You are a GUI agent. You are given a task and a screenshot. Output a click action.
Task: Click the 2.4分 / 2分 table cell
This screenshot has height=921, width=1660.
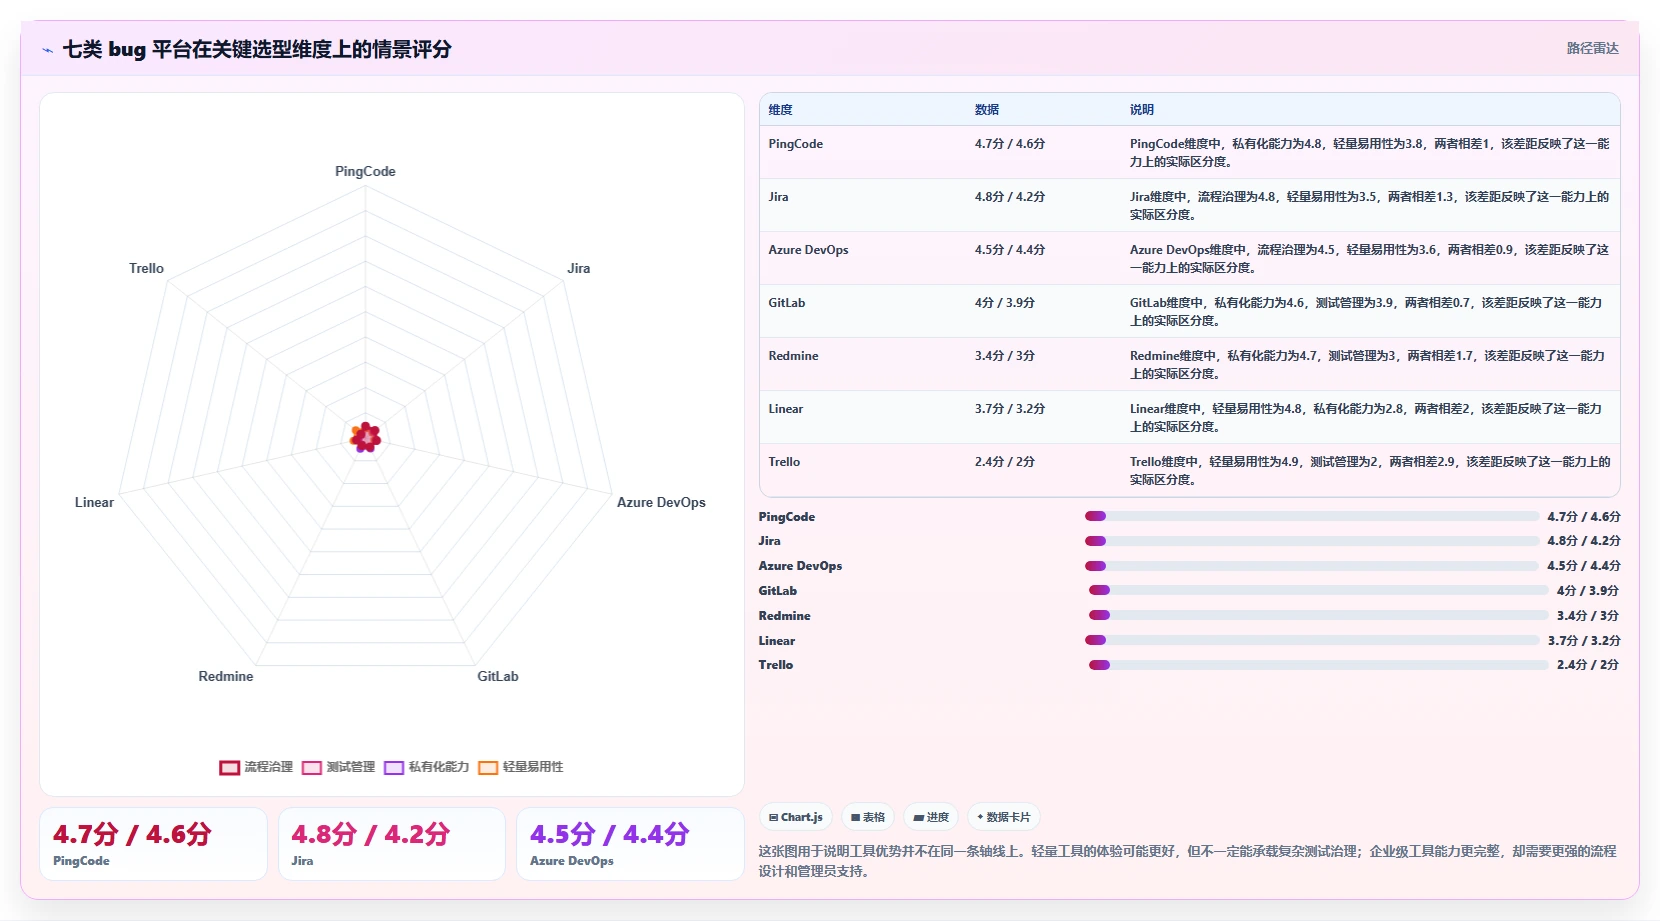[x=1005, y=462]
